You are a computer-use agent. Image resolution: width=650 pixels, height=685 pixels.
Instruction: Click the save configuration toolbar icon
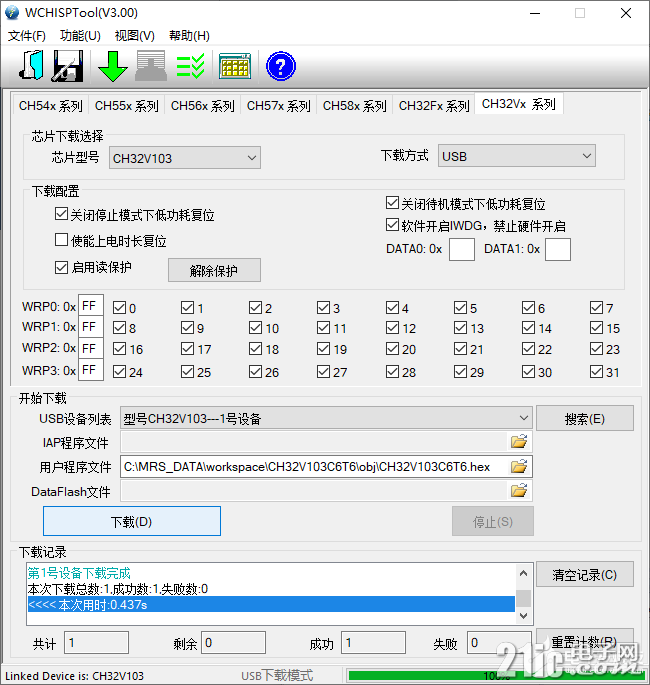[68, 66]
